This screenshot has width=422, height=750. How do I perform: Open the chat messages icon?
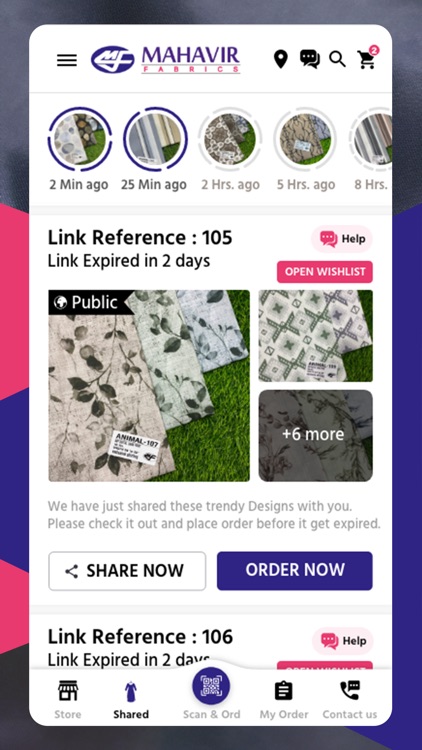coord(310,59)
